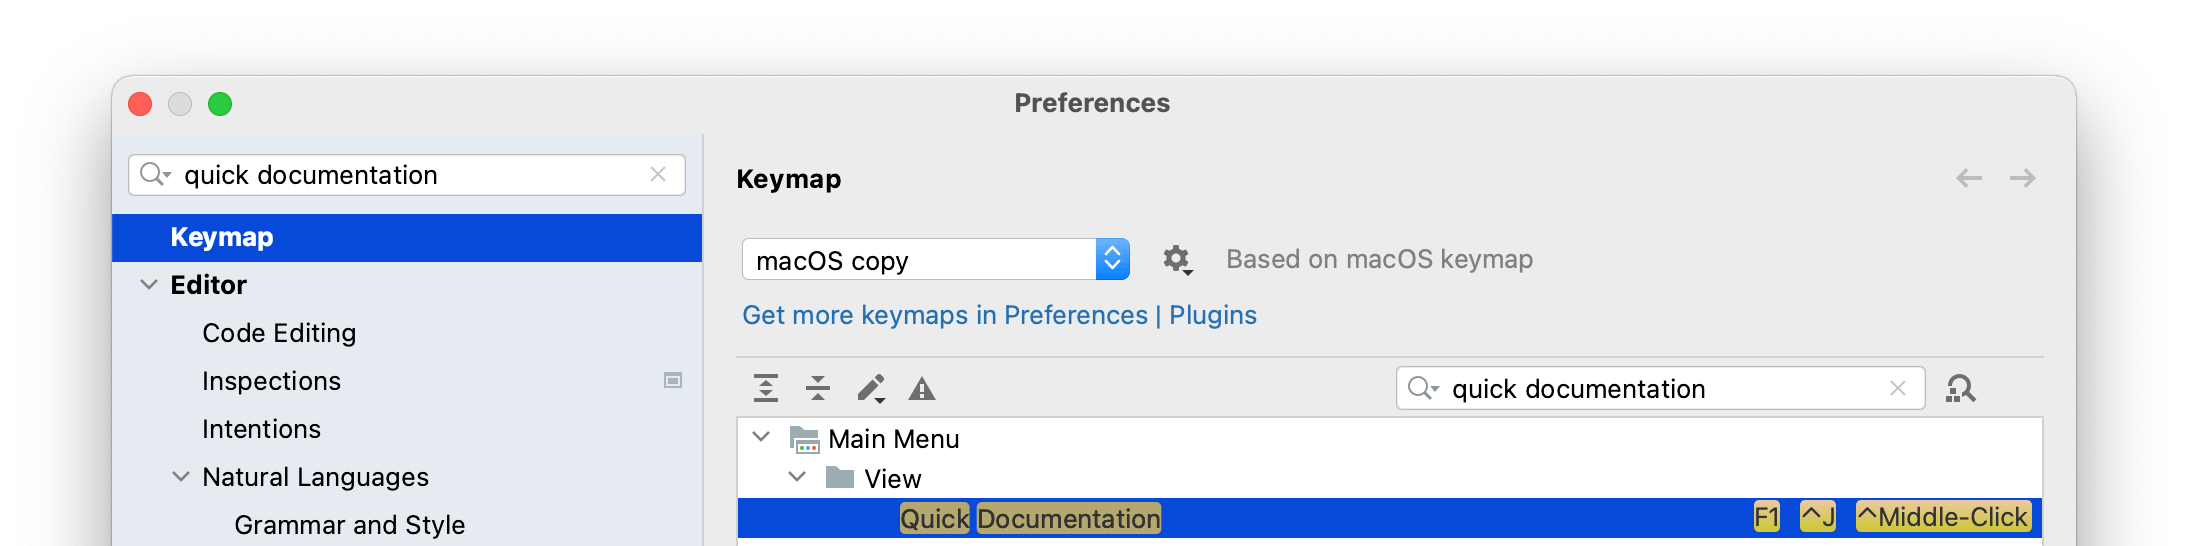
Task: Navigate back with the left arrow
Action: click(x=1969, y=178)
